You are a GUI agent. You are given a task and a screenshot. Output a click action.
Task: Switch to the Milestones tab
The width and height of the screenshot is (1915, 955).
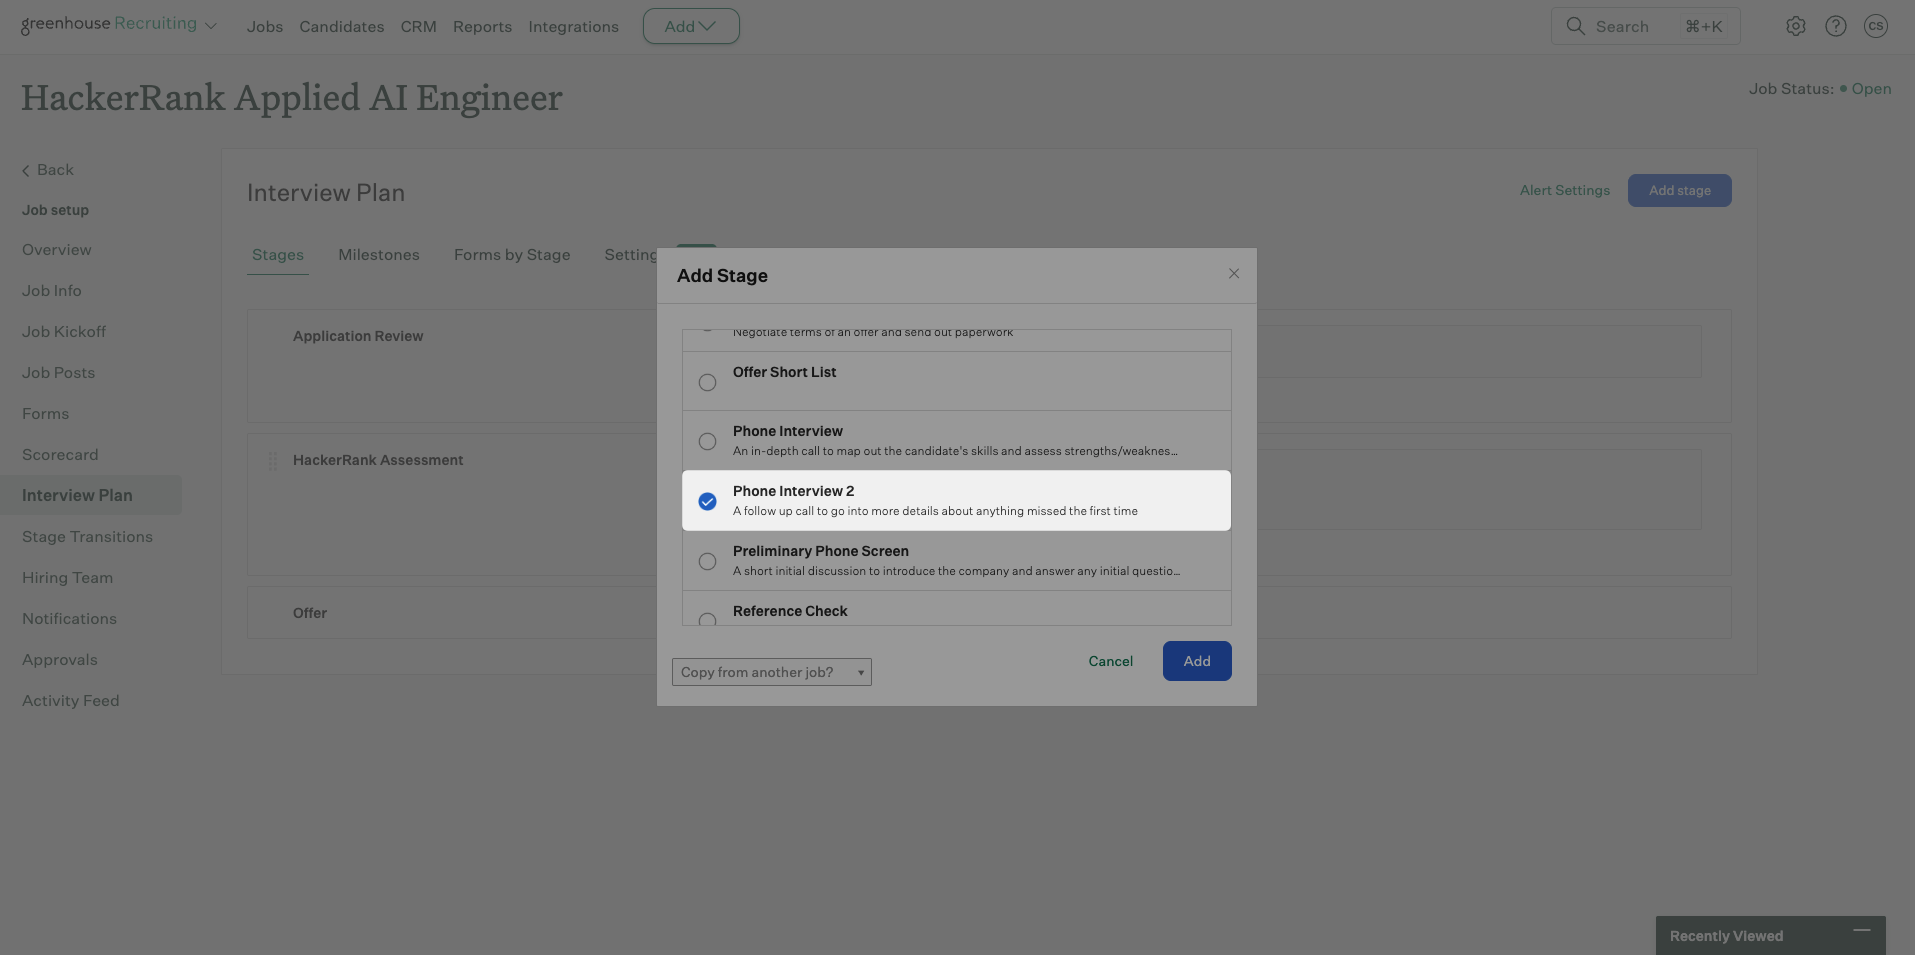(x=379, y=255)
